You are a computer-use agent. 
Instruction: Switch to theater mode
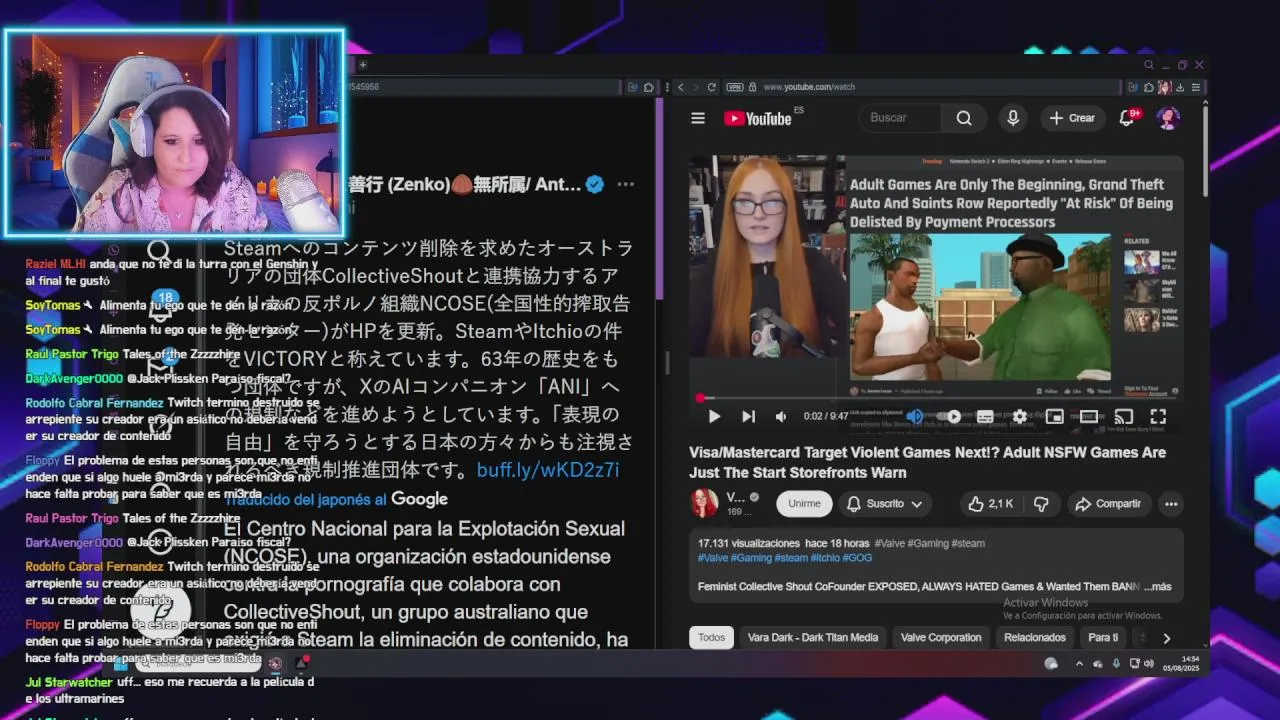point(1089,416)
